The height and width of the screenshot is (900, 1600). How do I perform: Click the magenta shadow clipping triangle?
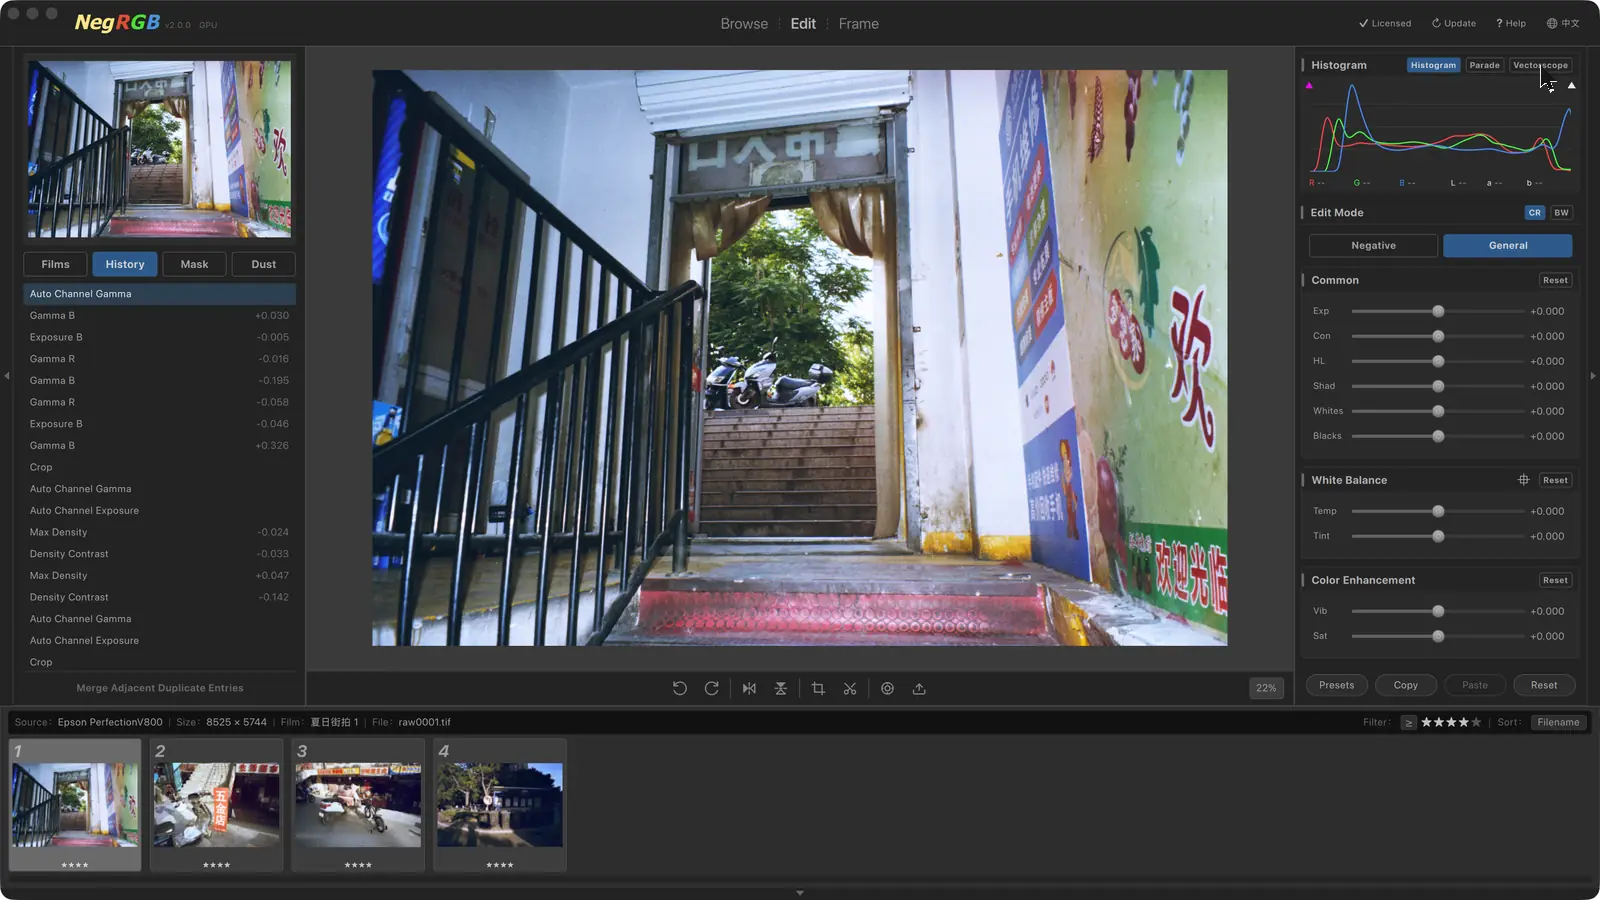coord(1309,86)
